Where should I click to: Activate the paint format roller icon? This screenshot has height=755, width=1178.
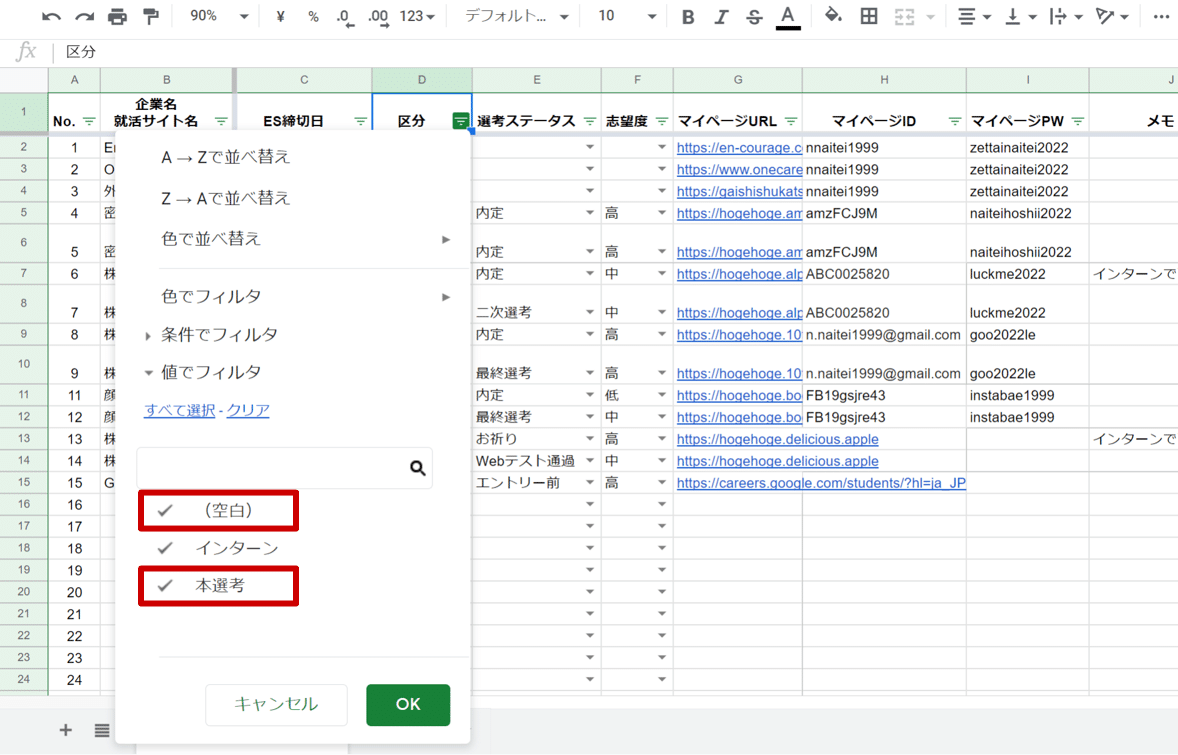(x=151, y=17)
